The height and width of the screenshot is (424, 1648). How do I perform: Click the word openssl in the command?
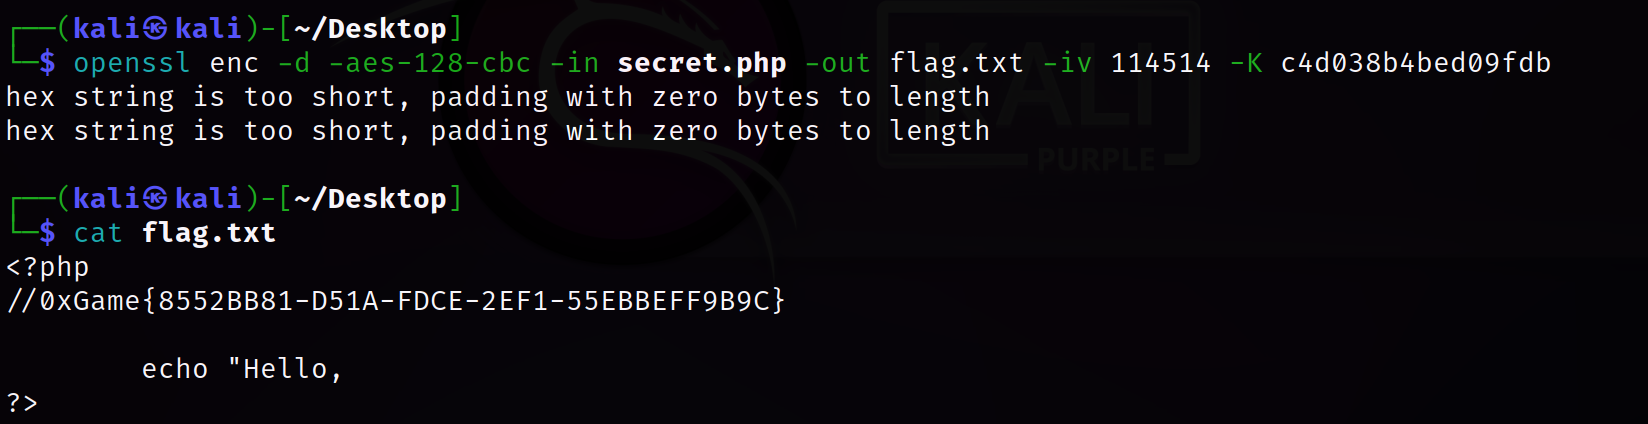click(132, 64)
